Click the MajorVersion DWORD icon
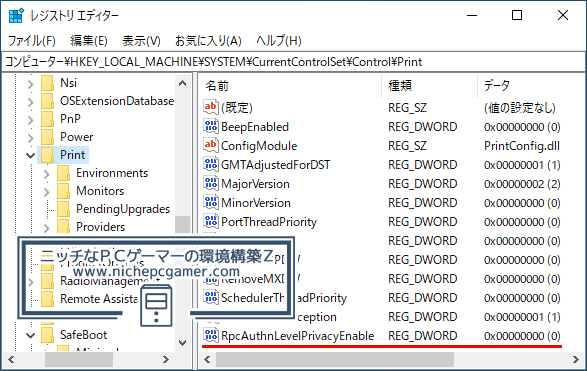 click(x=211, y=183)
